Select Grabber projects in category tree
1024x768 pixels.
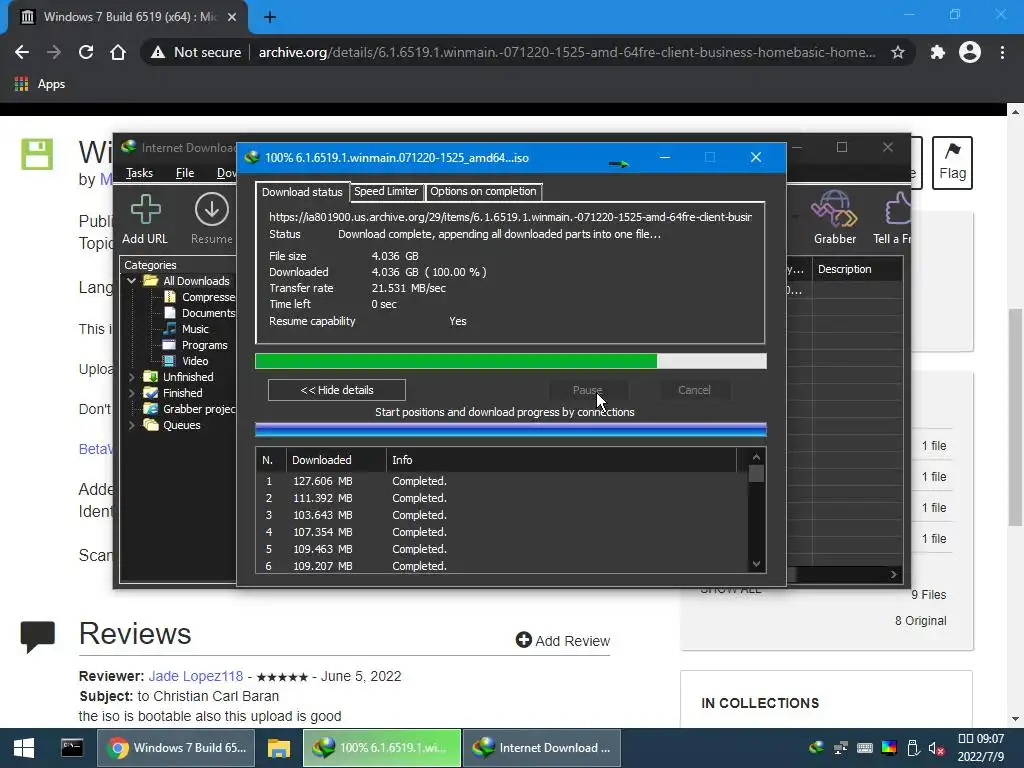(x=199, y=409)
